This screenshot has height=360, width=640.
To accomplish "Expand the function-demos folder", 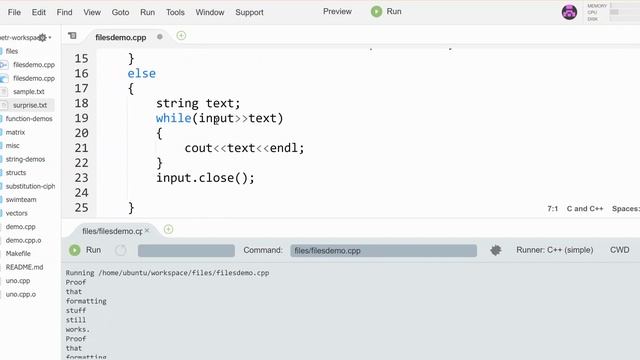I will point(29,118).
